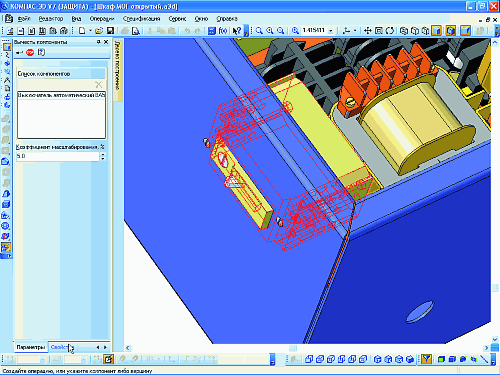The height and width of the screenshot is (375, 500).
Task: Open the f(x) variables icon
Action: pyautogui.click(x=223, y=31)
